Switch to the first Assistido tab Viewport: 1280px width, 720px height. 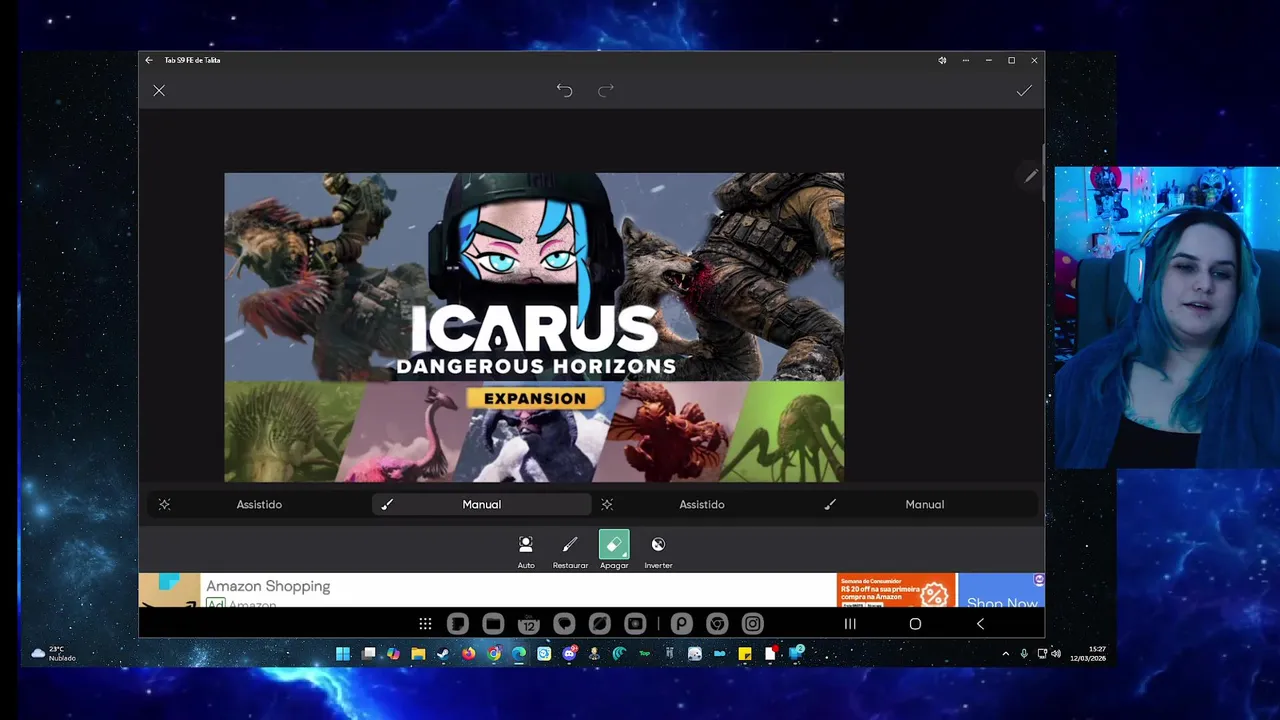tap(259, 505)
